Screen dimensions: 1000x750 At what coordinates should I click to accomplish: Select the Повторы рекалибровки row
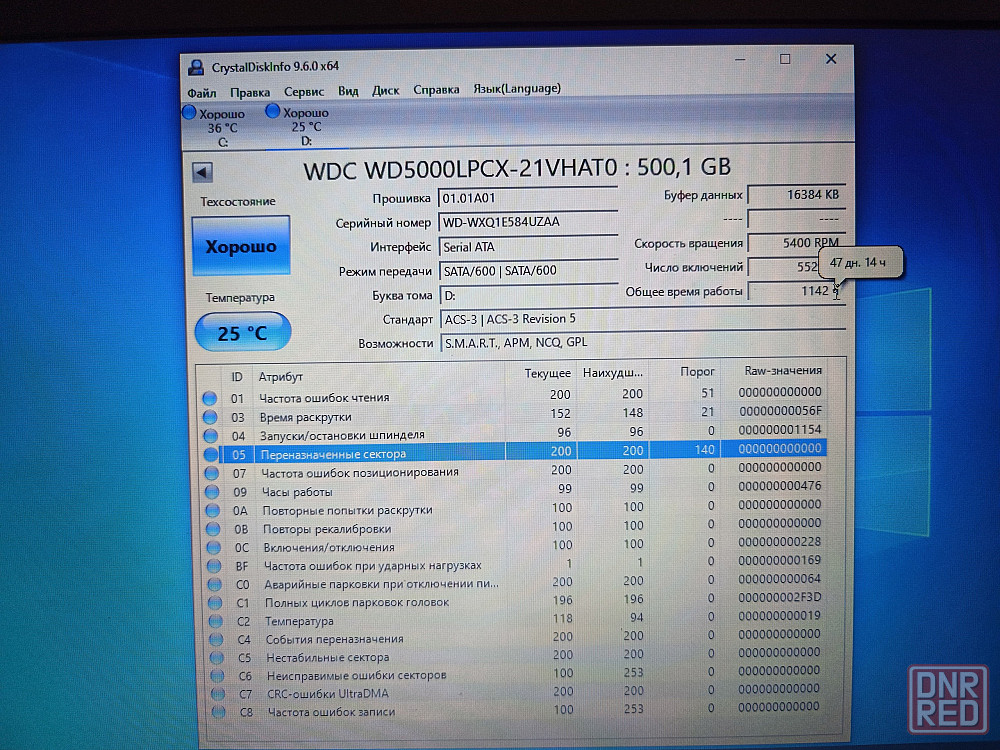[x=515, y=527]
